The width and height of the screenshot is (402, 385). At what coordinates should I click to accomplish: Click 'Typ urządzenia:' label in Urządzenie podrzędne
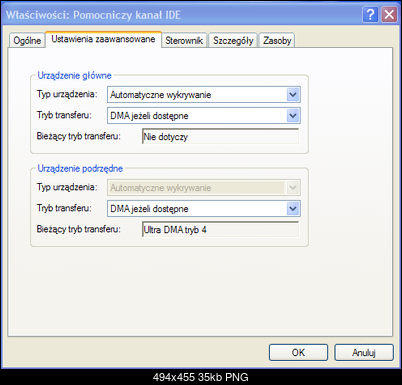point(67,187)
